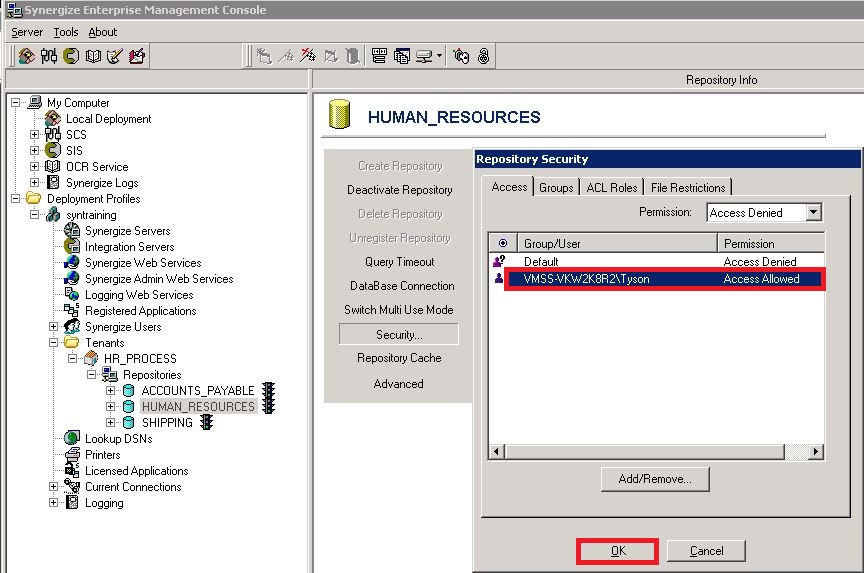Click the Synergize Users icon in tree
The width and height of the screenshot is (864, 573).
tap(72, 326)
